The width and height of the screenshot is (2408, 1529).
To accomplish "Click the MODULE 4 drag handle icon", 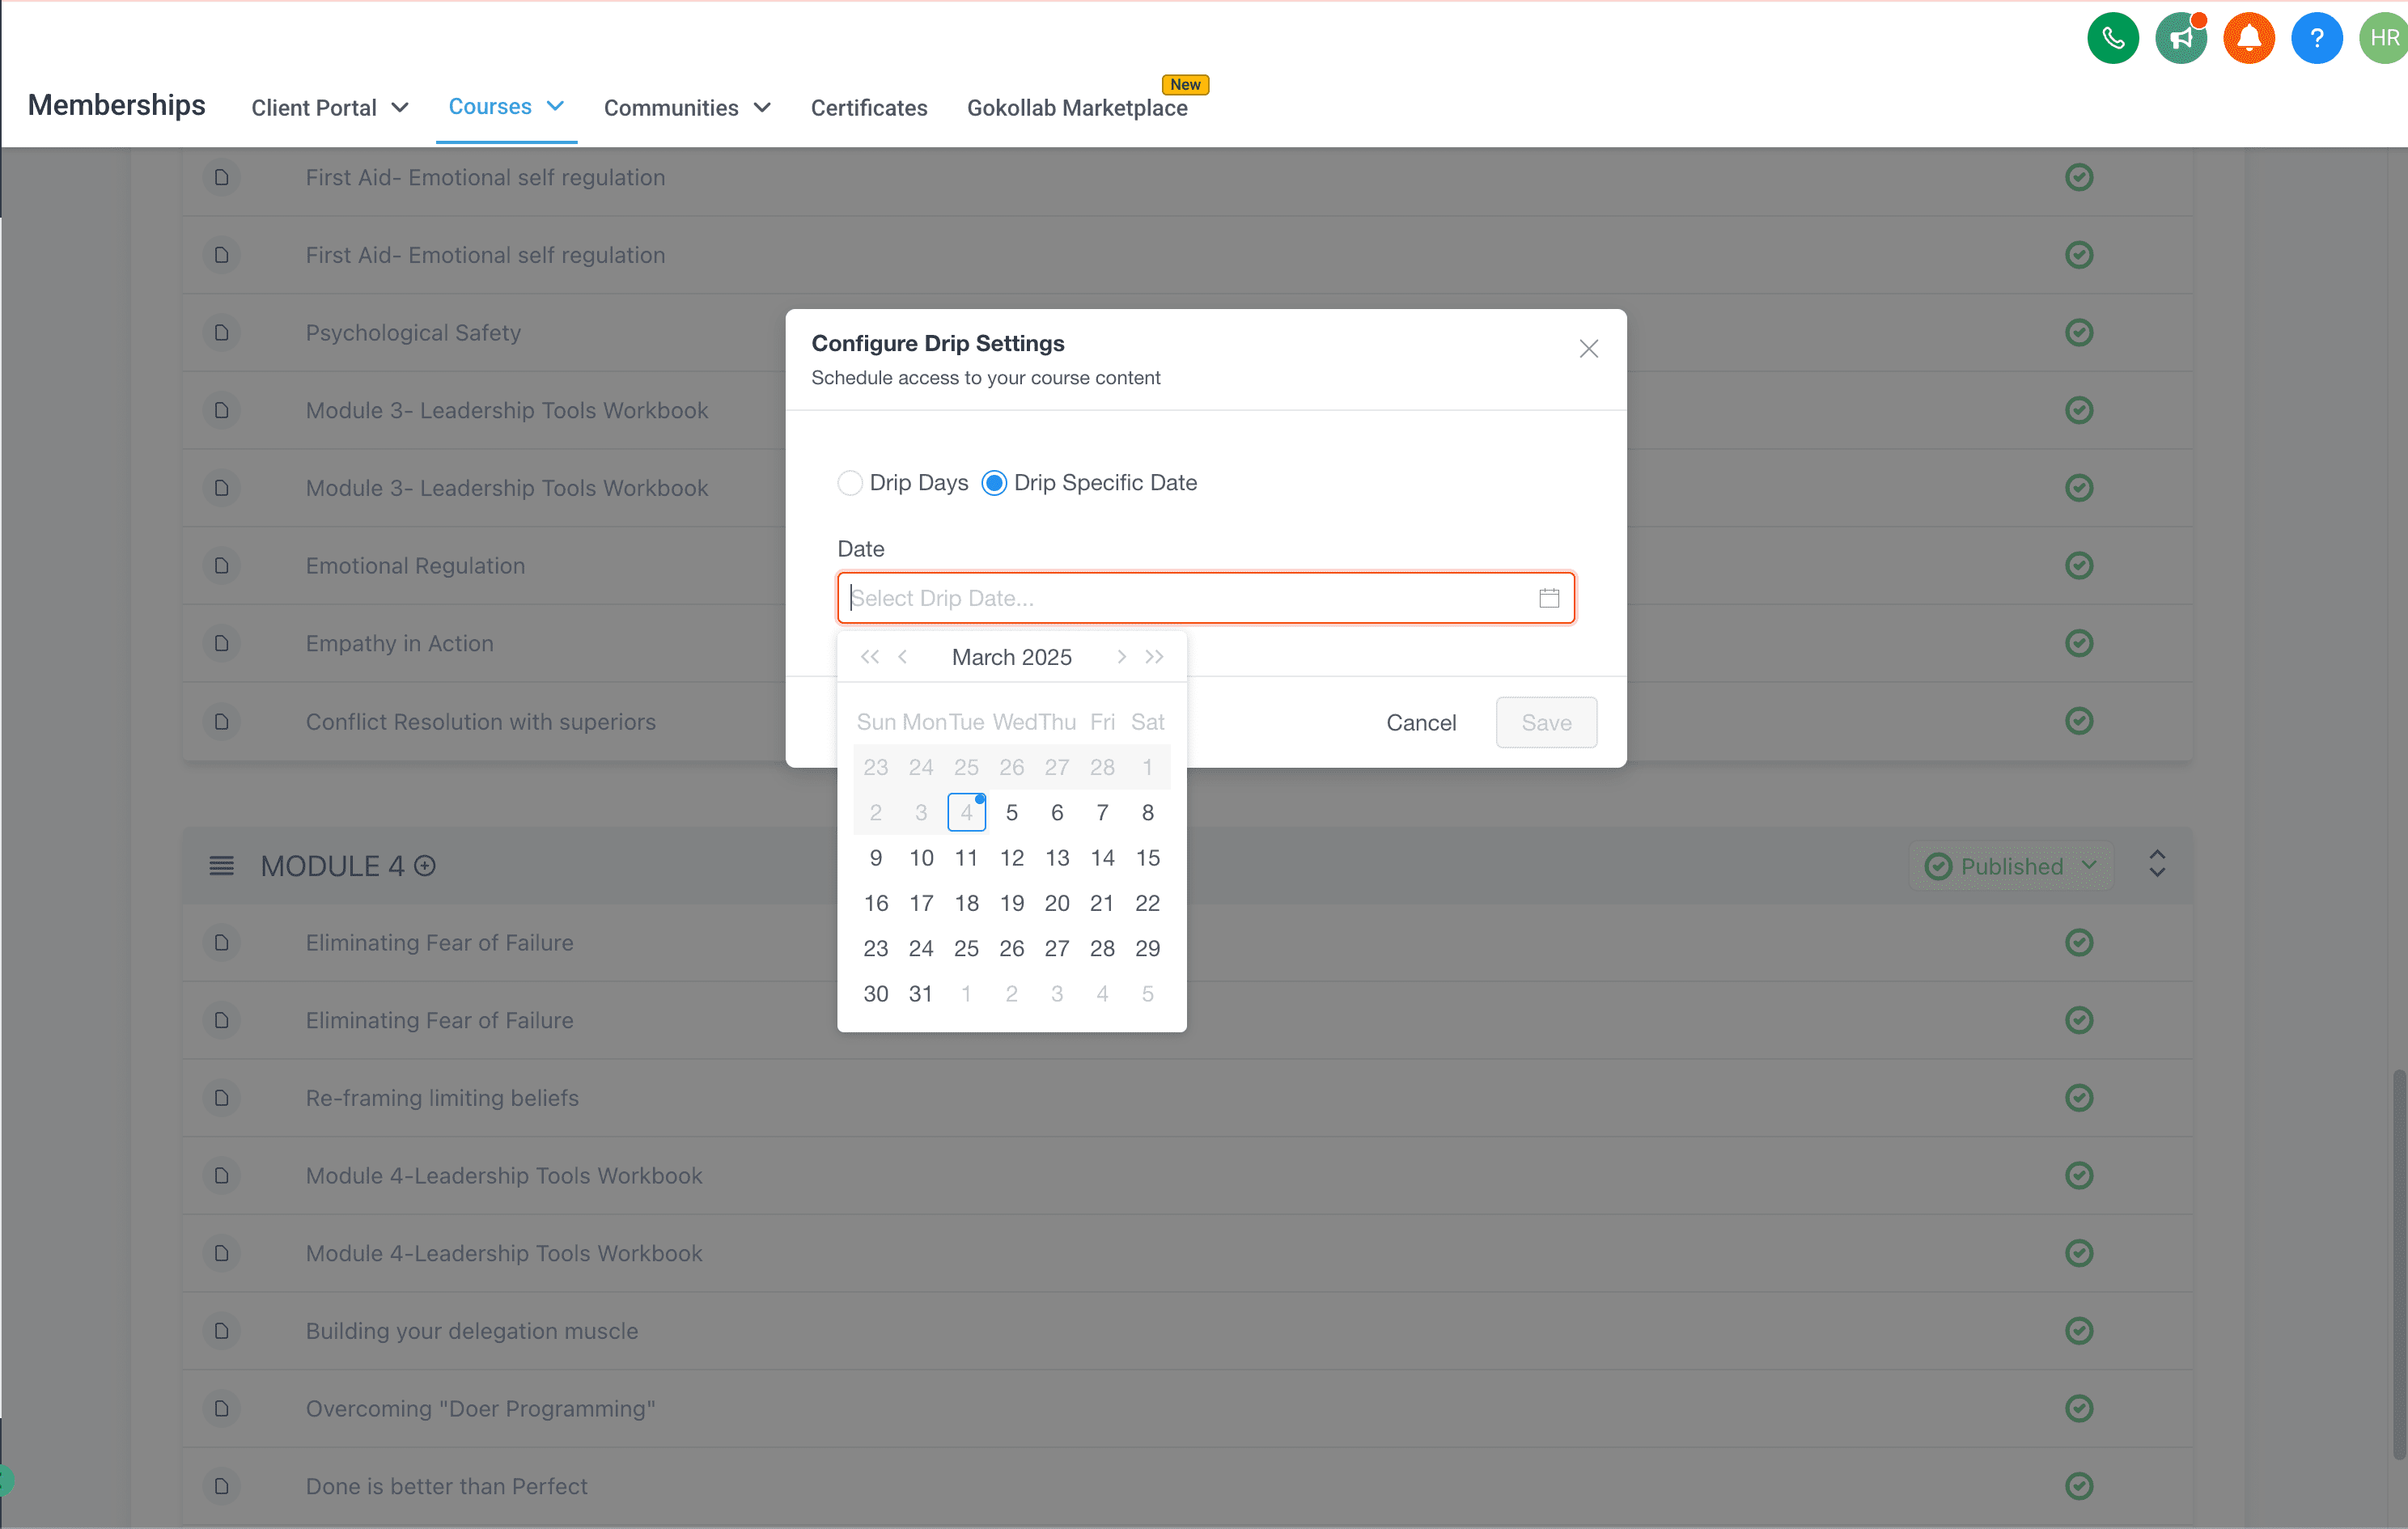I will [x=221, y=866].
